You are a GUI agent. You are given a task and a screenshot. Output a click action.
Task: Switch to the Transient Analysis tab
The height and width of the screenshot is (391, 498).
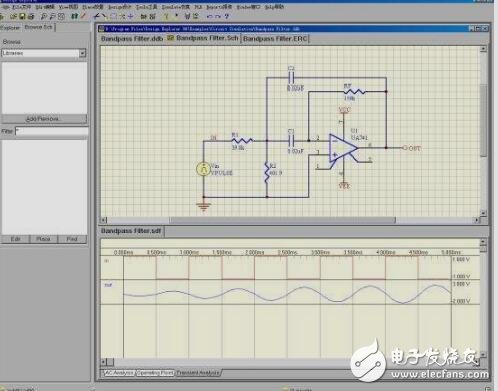(198, 373)
